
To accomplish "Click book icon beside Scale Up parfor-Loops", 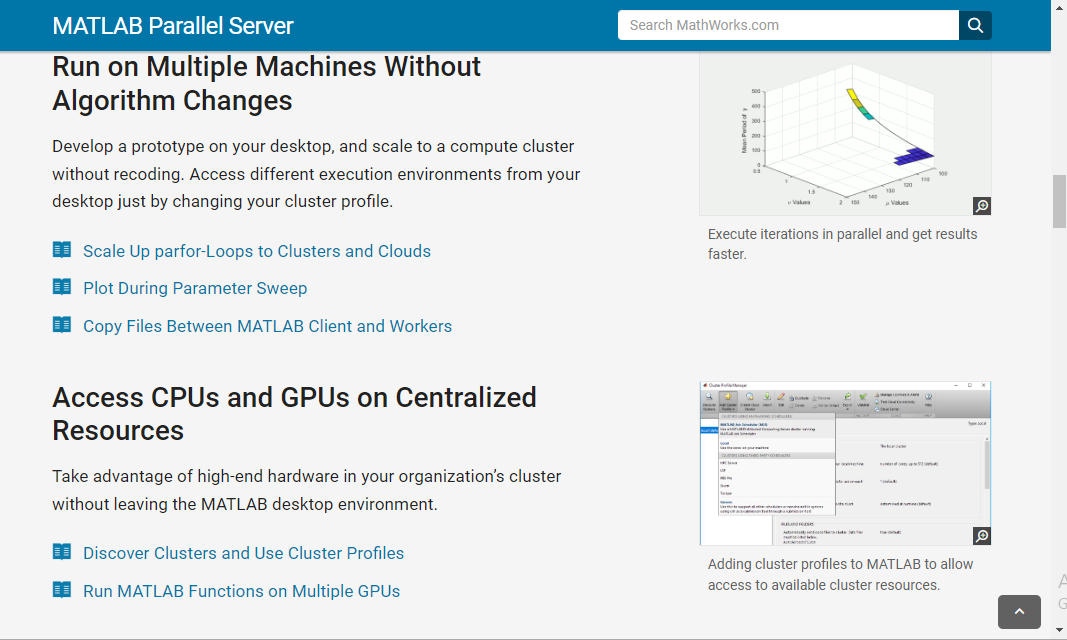I will click(62, 250).
